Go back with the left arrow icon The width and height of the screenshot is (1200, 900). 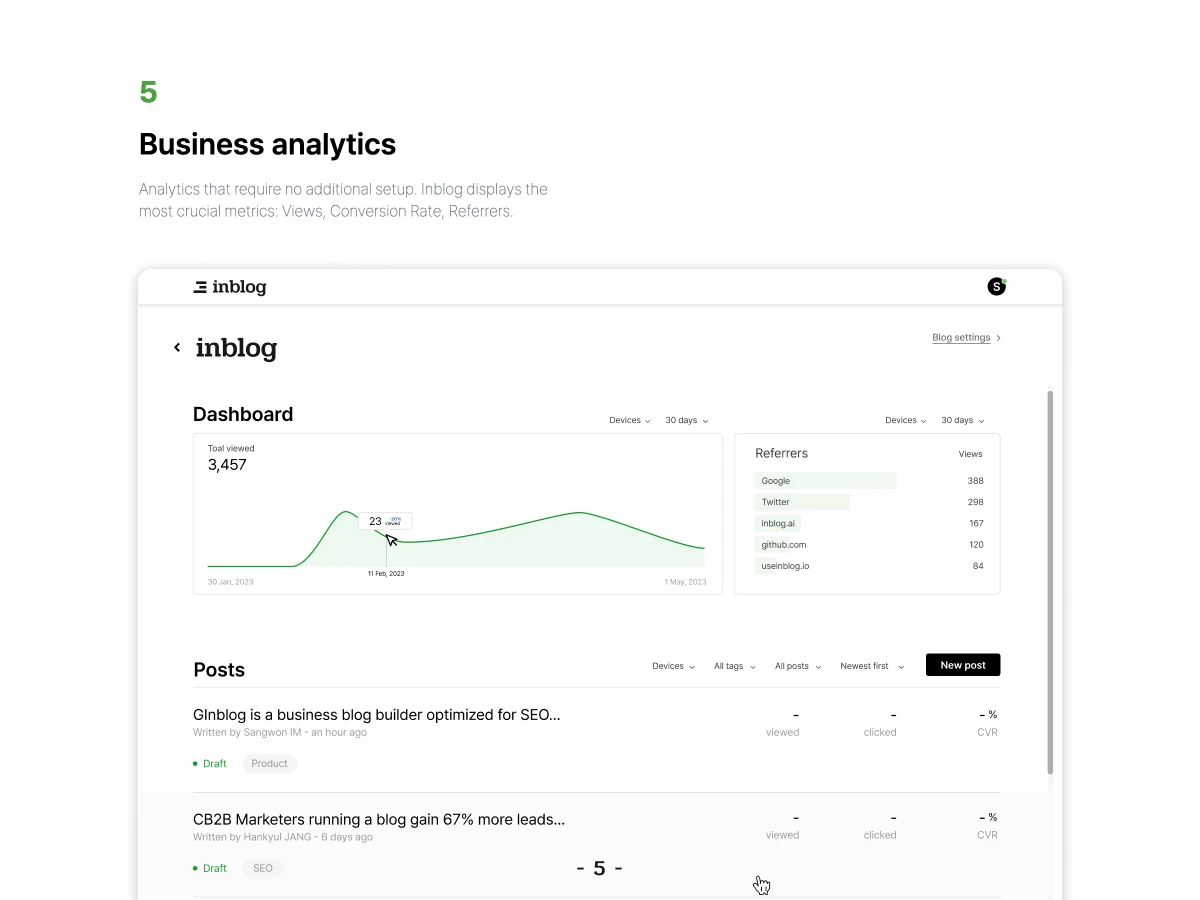tap(177, 348)
